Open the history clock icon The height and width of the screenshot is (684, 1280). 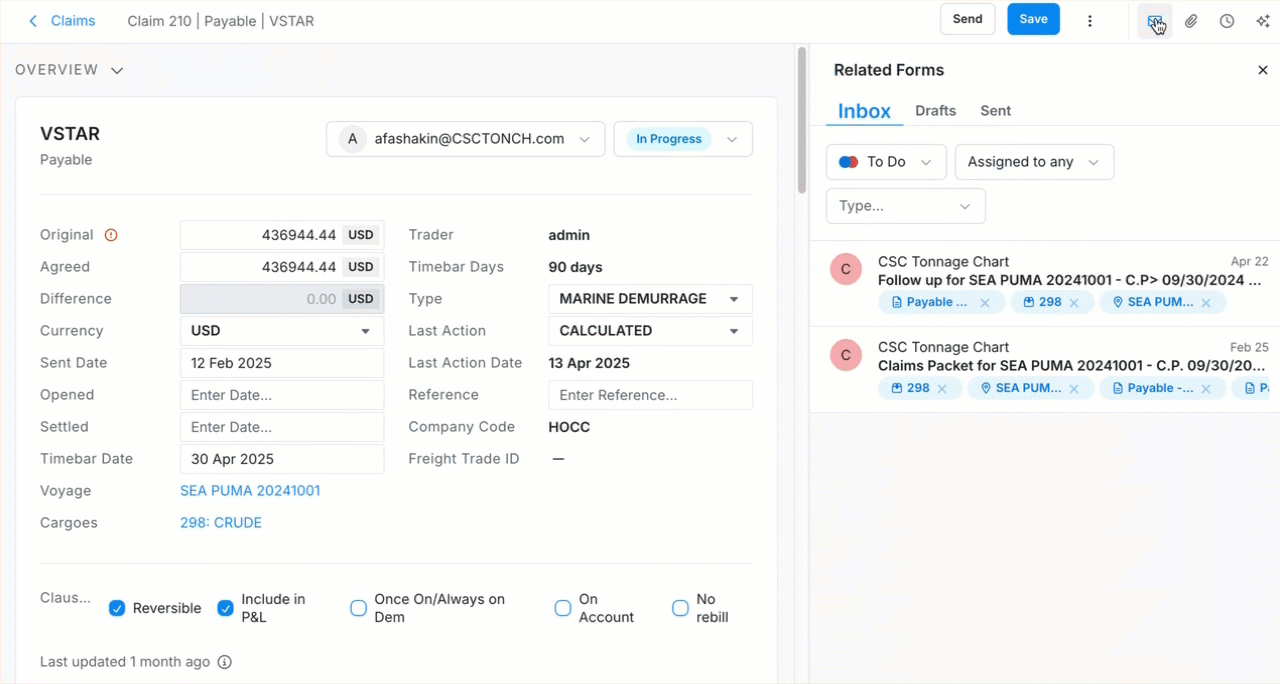tap(1227, 21)
